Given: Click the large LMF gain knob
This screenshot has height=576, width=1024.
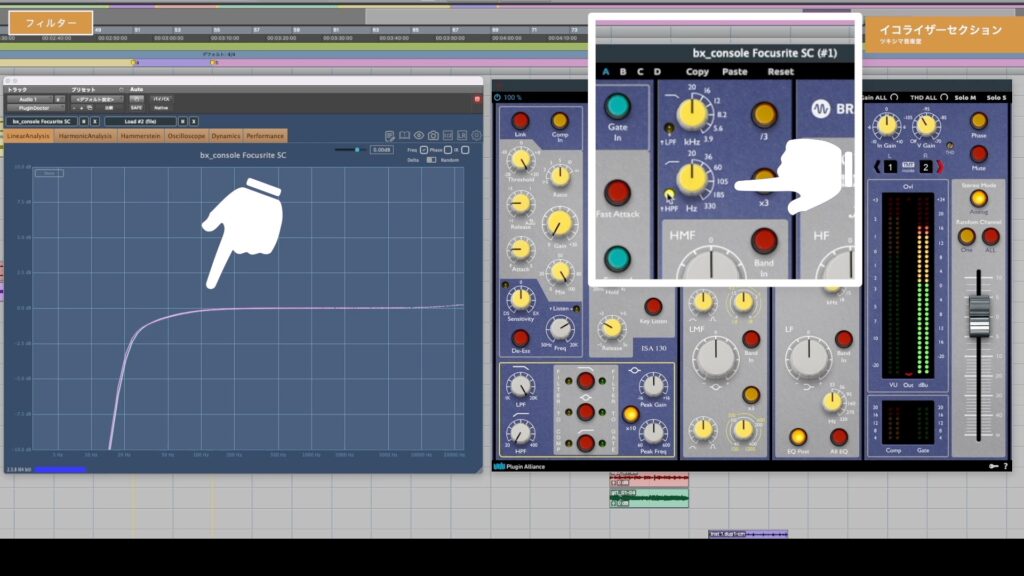Looking at the screenshot, I should pyautogui.click(x=715, y=358).
